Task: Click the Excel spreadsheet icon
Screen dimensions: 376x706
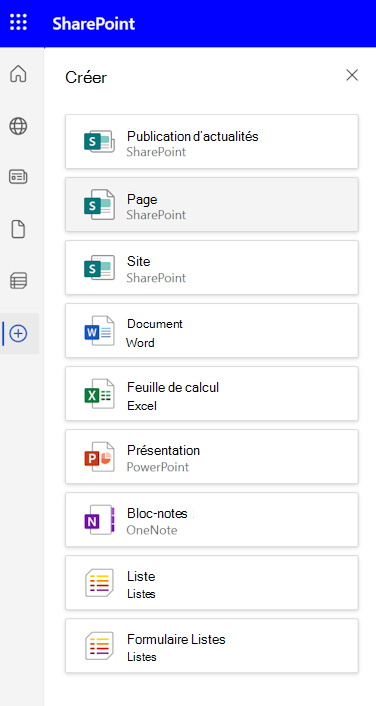Action: pos(99,394)
